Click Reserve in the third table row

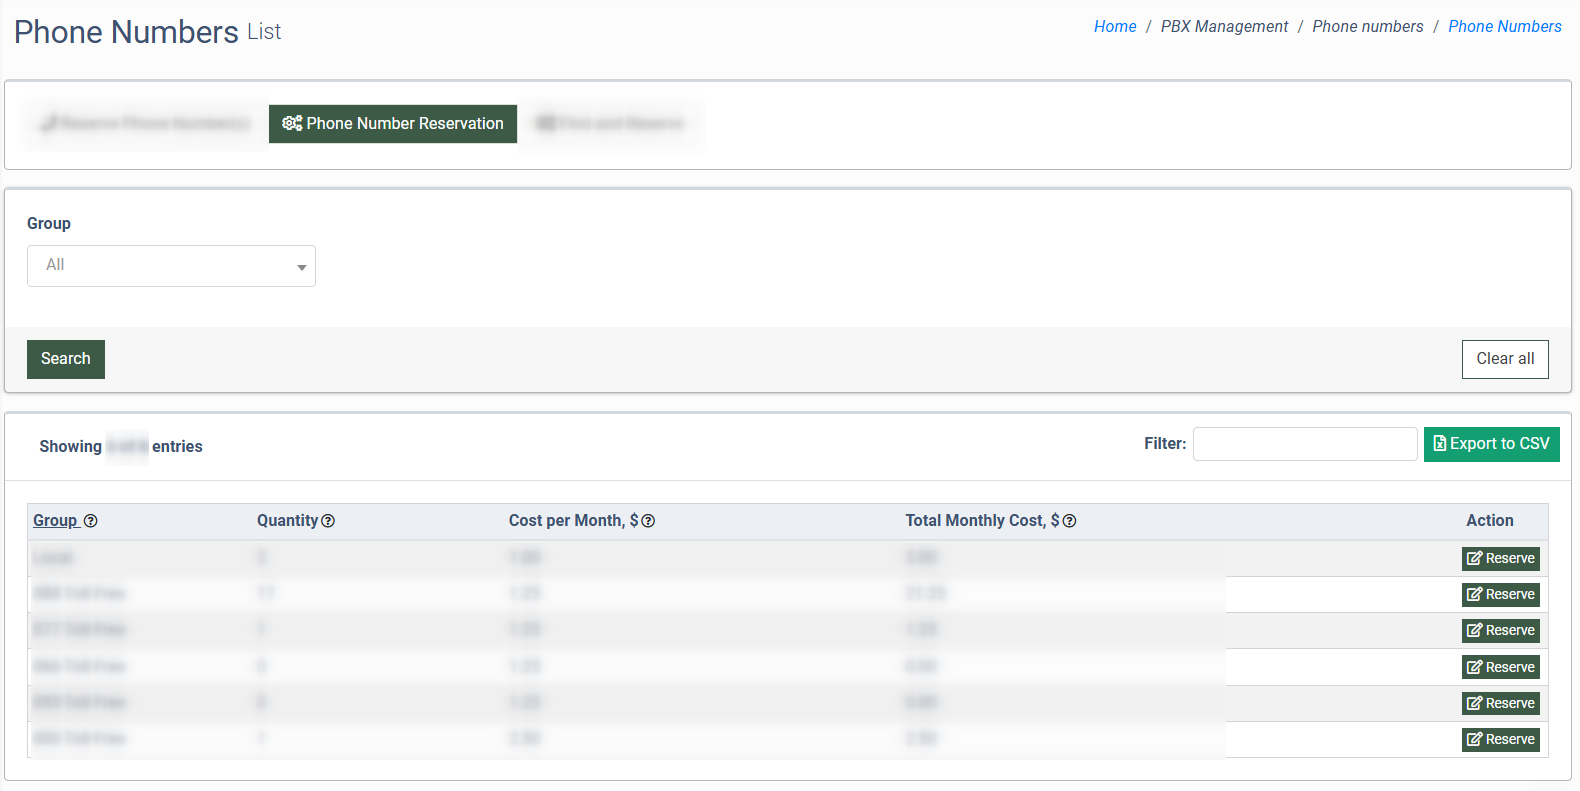[x=1500, y=631]
